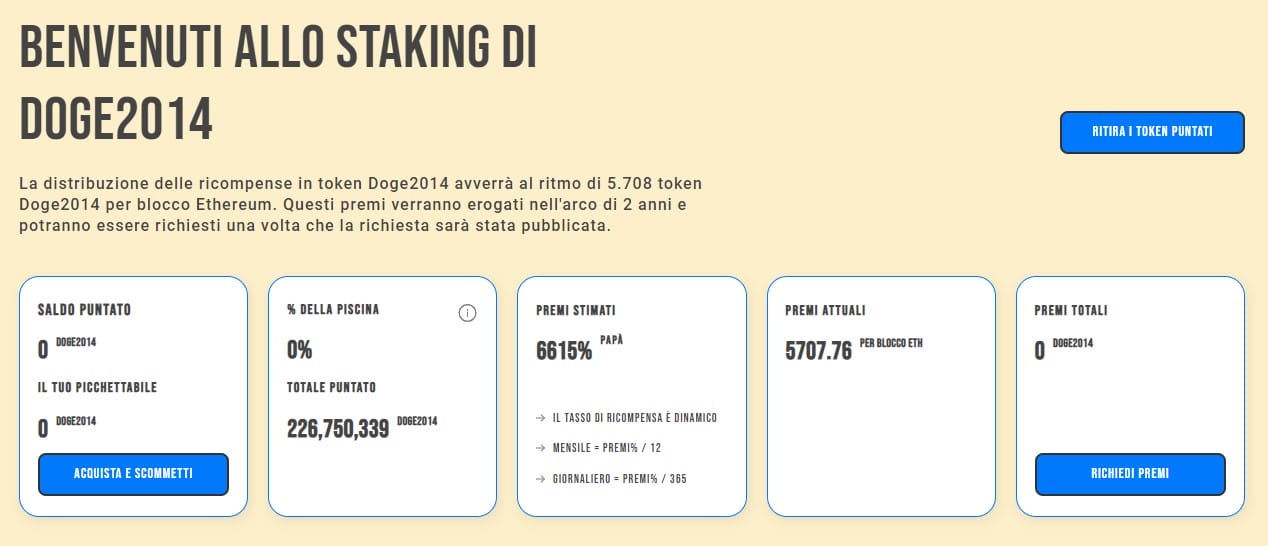Click the Benvenuti allo staking di Doge2014 heading
This screenshot has height=546, width=1268.
(x=278, y=86)
